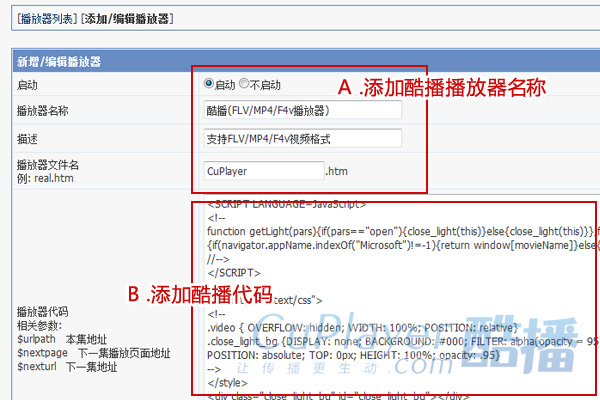Click the 播放器名称 input field
Image resolution: width=600 pixels, height=400 pixels.
click(x=302, y=110)
